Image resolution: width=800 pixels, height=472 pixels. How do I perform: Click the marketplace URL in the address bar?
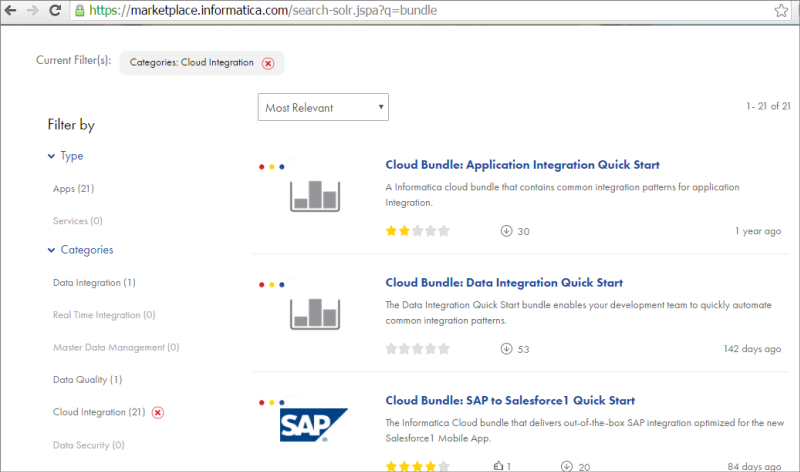point(263,10)
